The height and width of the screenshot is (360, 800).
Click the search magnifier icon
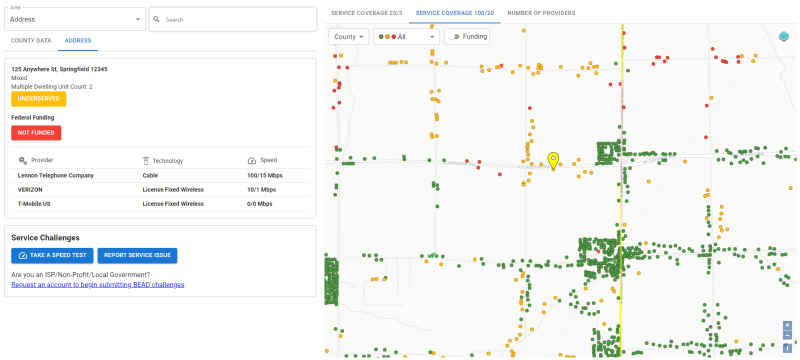pos(156,19)
